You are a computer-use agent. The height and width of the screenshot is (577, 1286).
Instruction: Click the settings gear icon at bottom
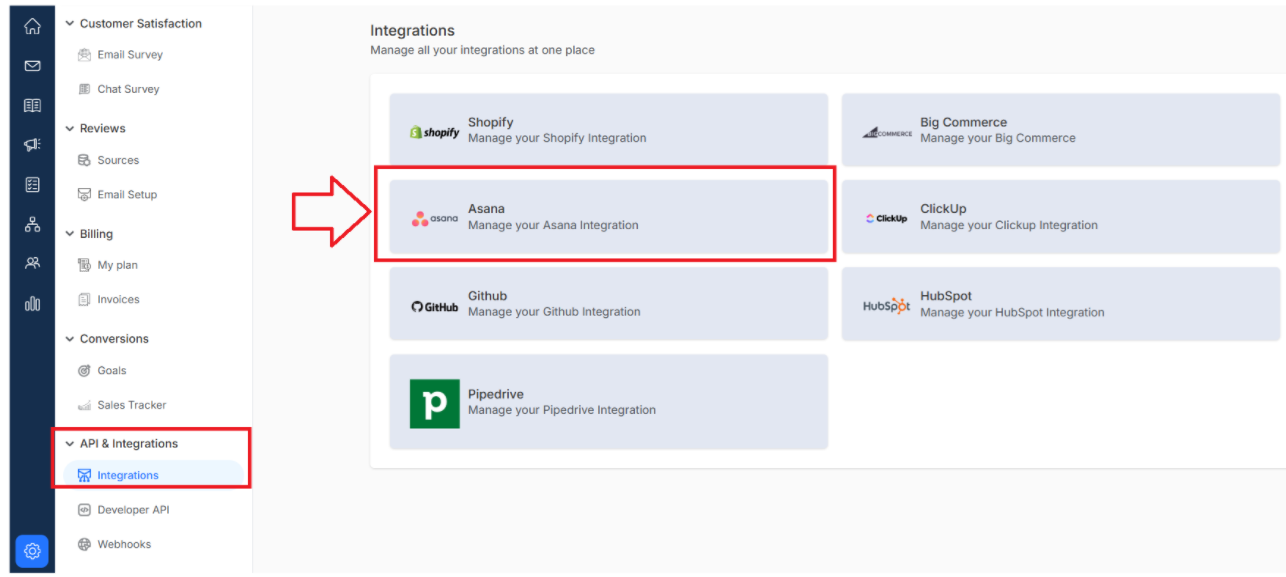pos(32,551)
